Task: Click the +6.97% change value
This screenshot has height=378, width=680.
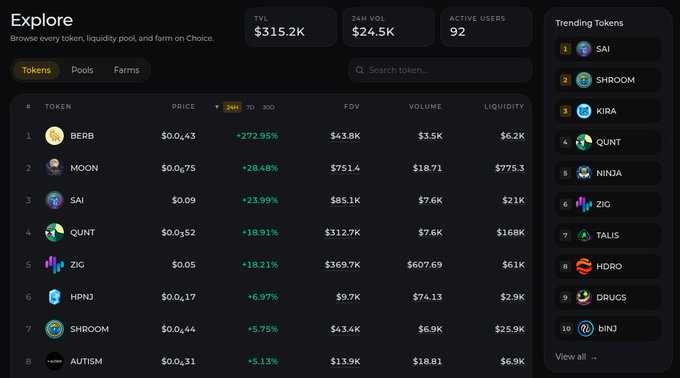Action: coord(263,297)
